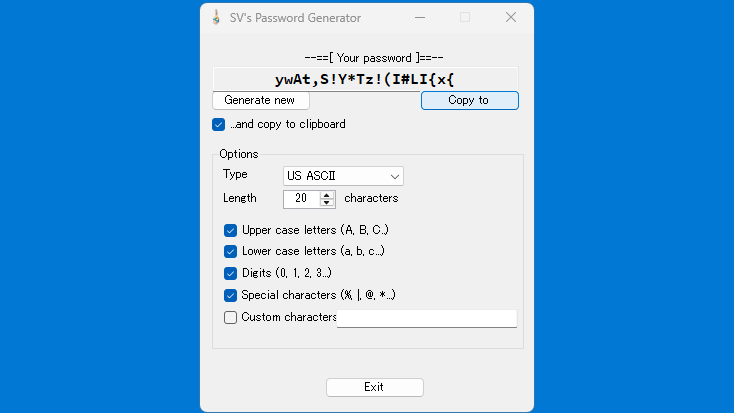Close the Password Generator window

pos(510,17)
